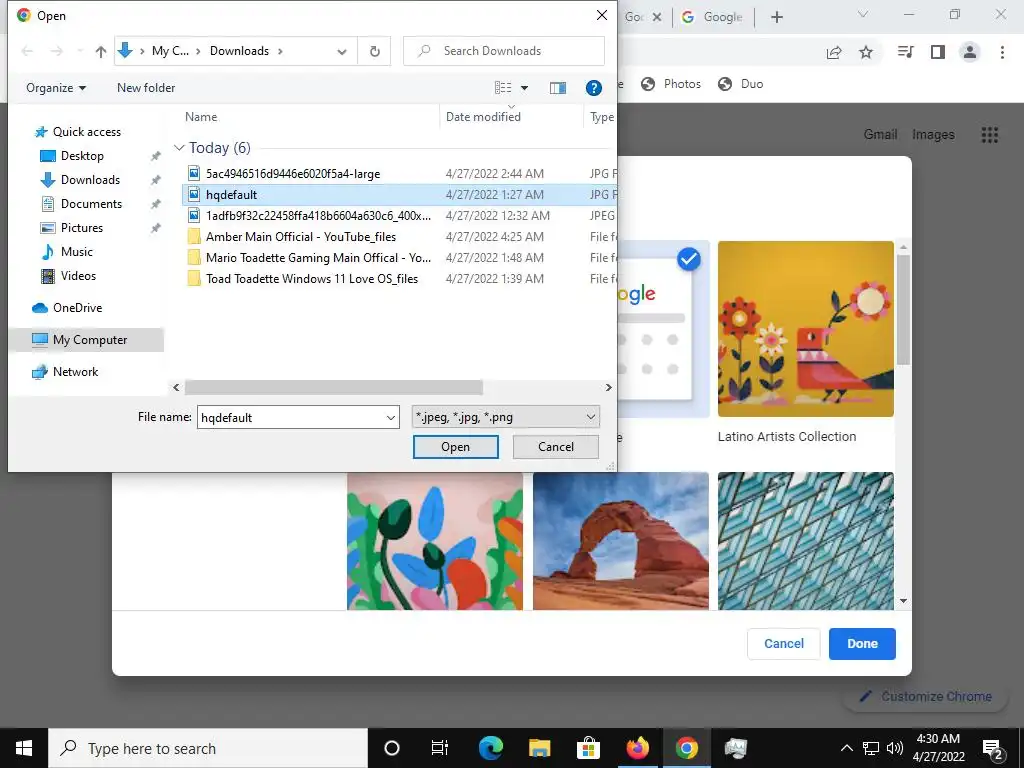Open view options dropdown arrow
The height and width of the screenshot is (768, 1024).
(524, 88)
